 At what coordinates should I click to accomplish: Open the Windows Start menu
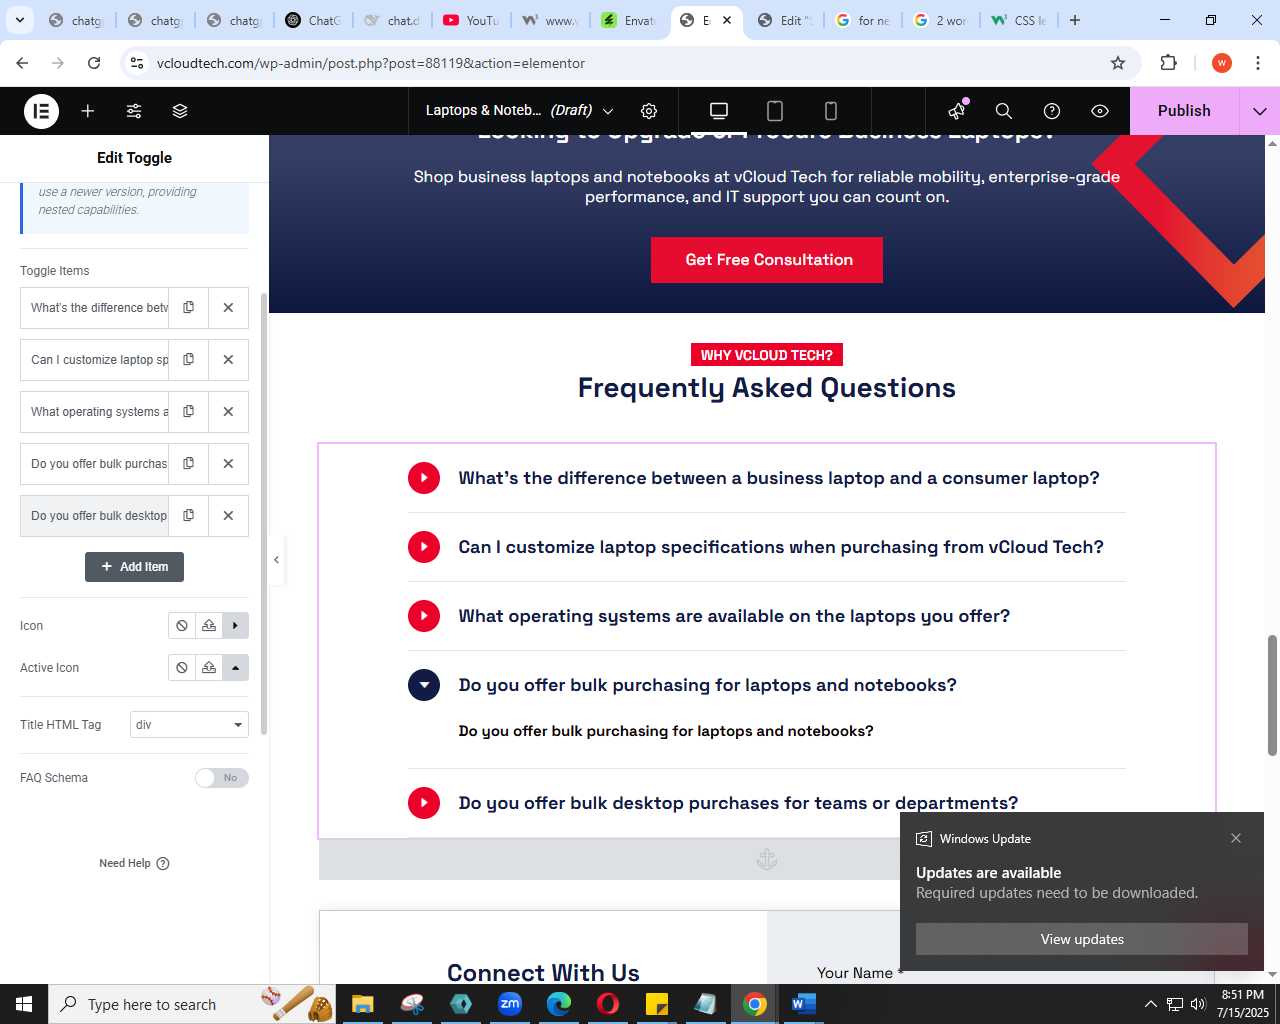coord(24,1004)
